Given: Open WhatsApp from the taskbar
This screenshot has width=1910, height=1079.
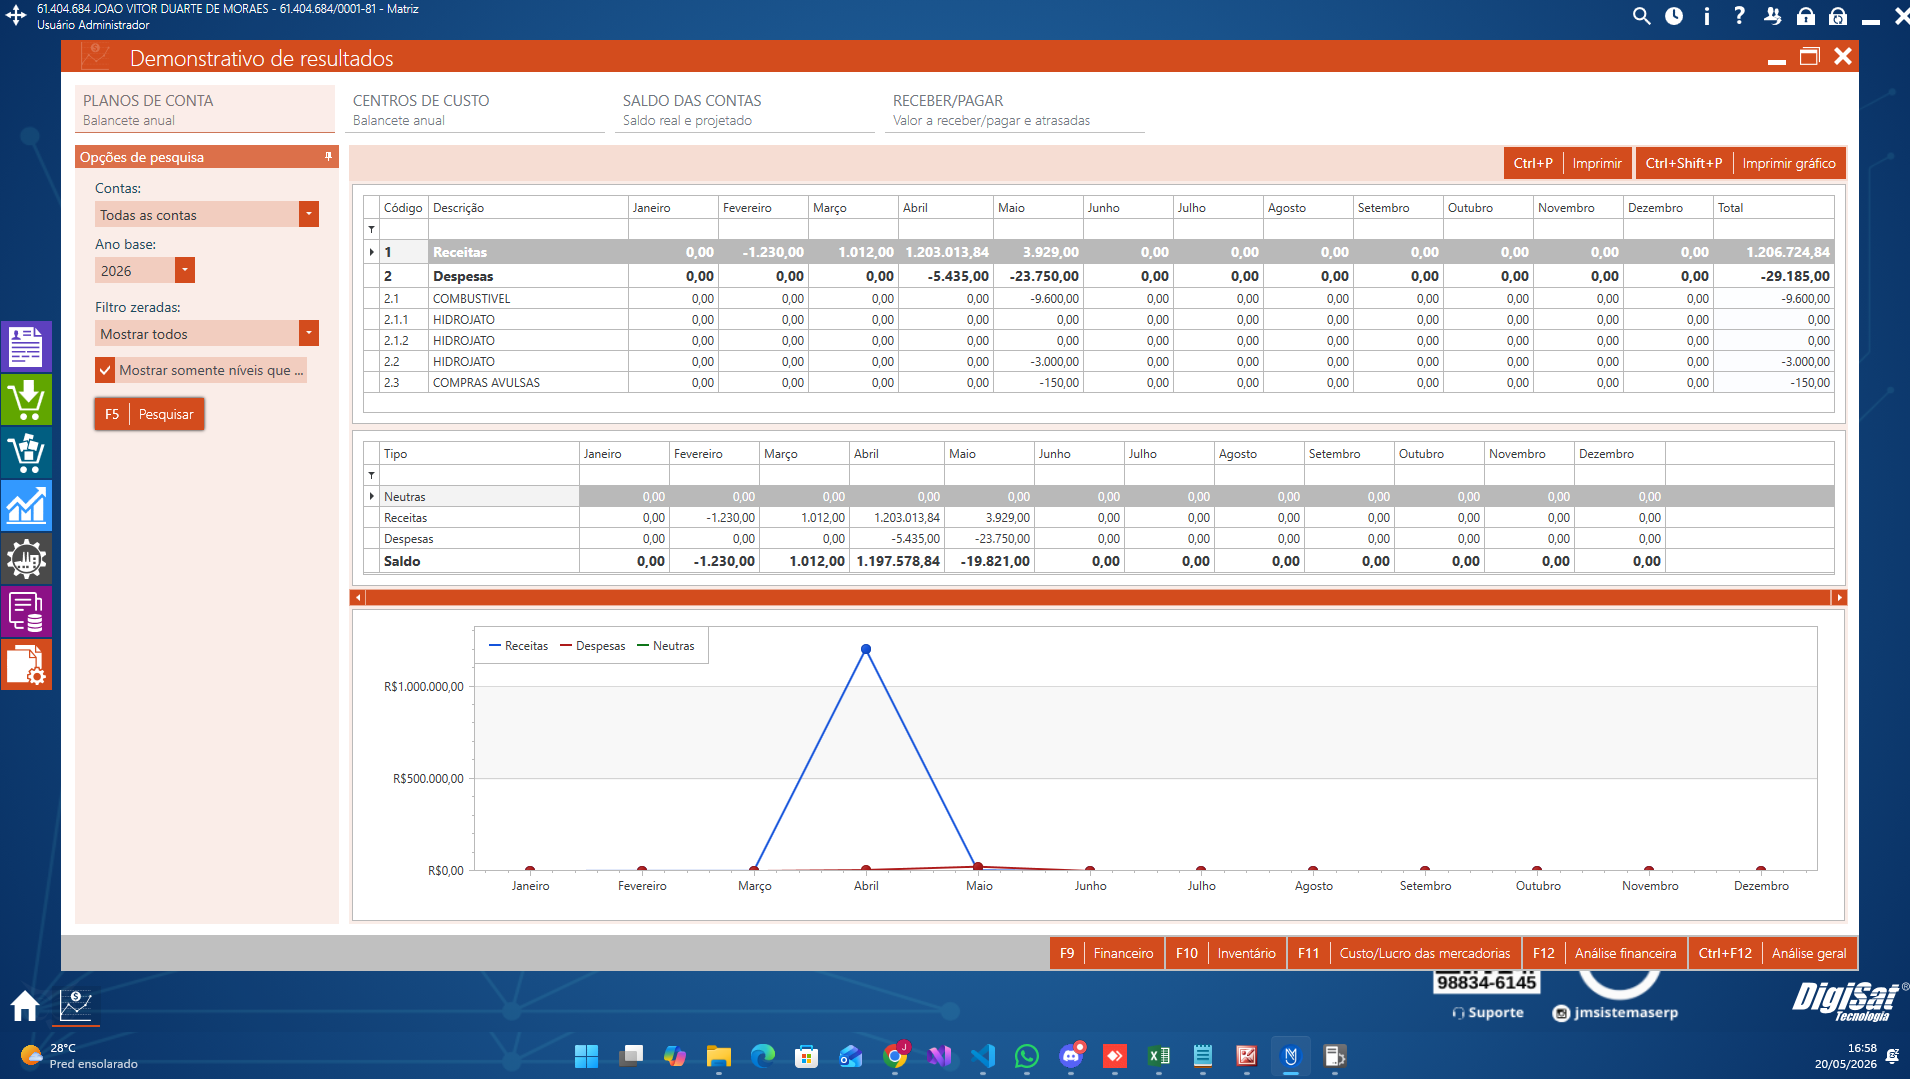Looking at the screenshot, I should (1027, 1056).
